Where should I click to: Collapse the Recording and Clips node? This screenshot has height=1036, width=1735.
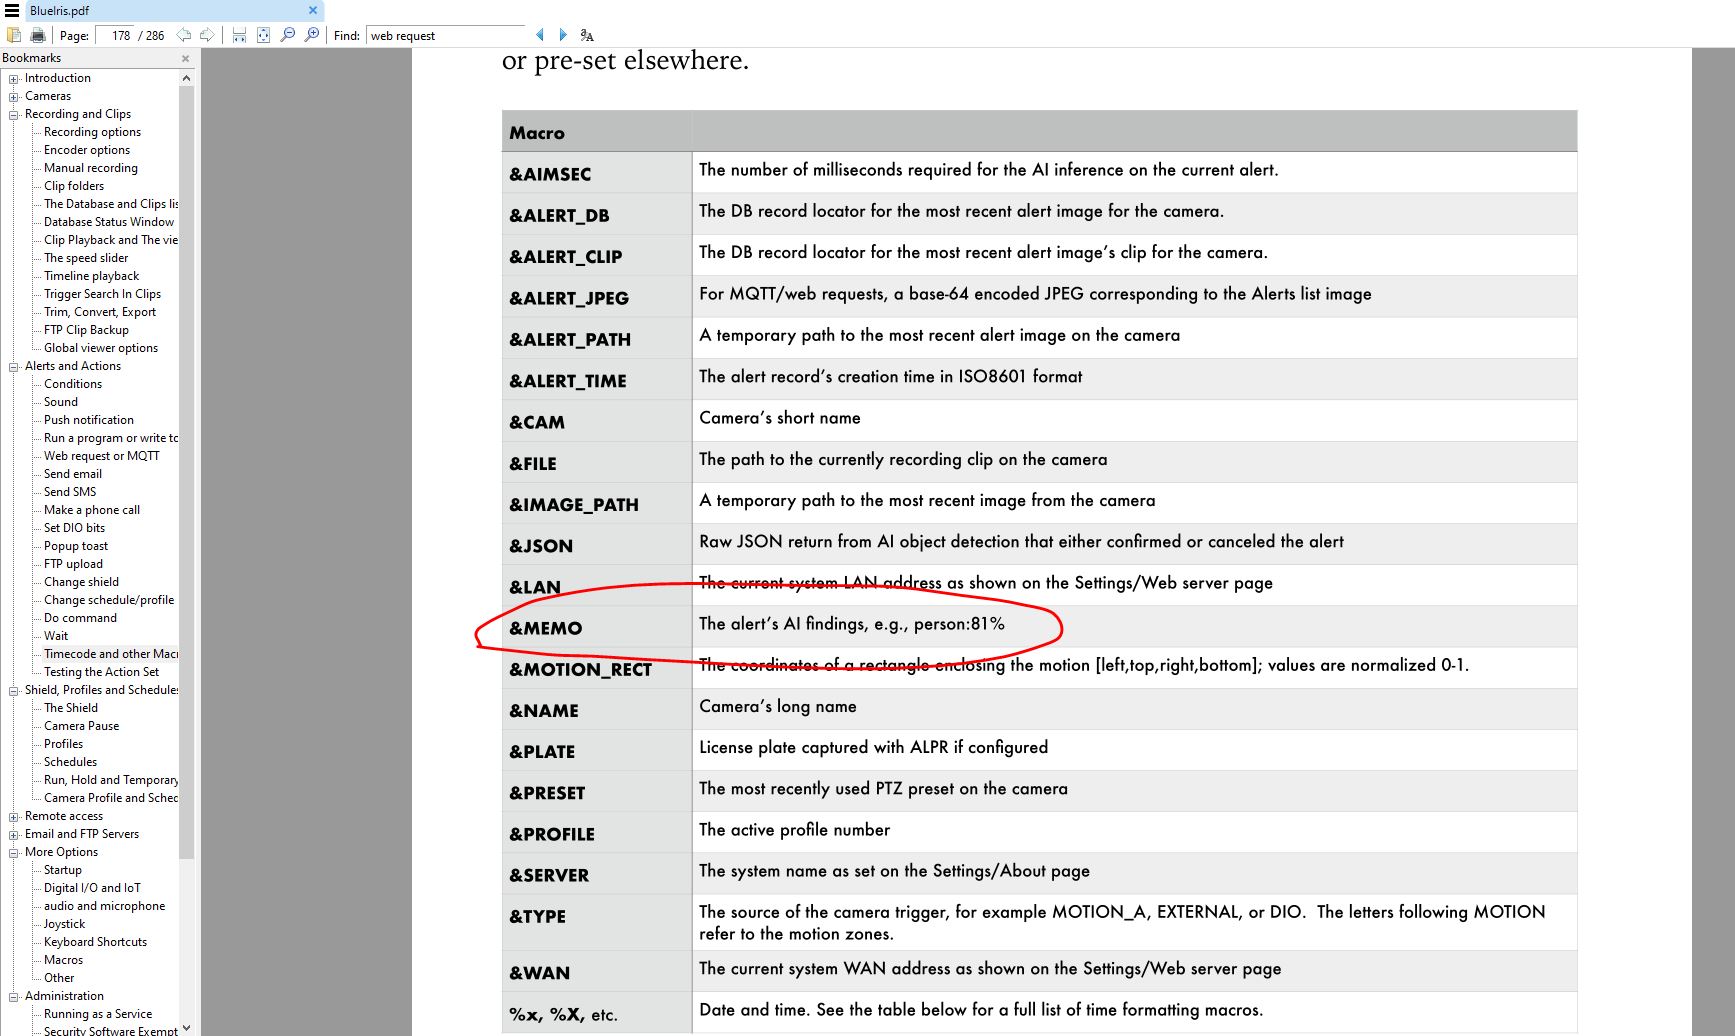[x=14, y=115]
